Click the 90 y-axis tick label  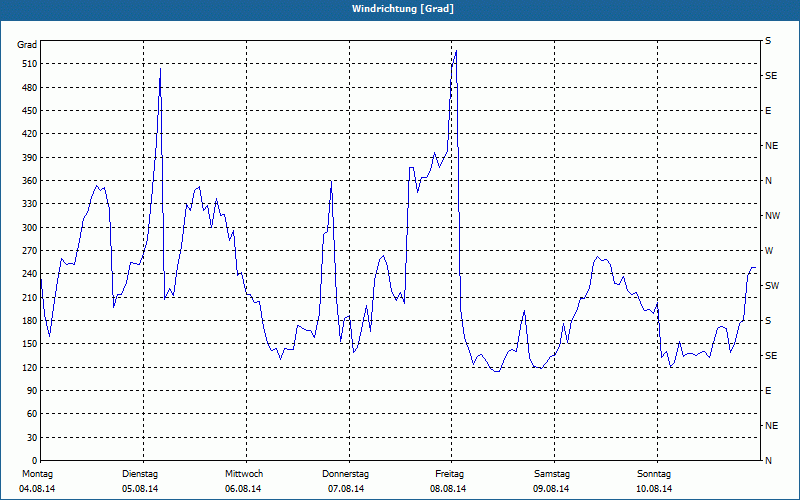pos(32,391)
